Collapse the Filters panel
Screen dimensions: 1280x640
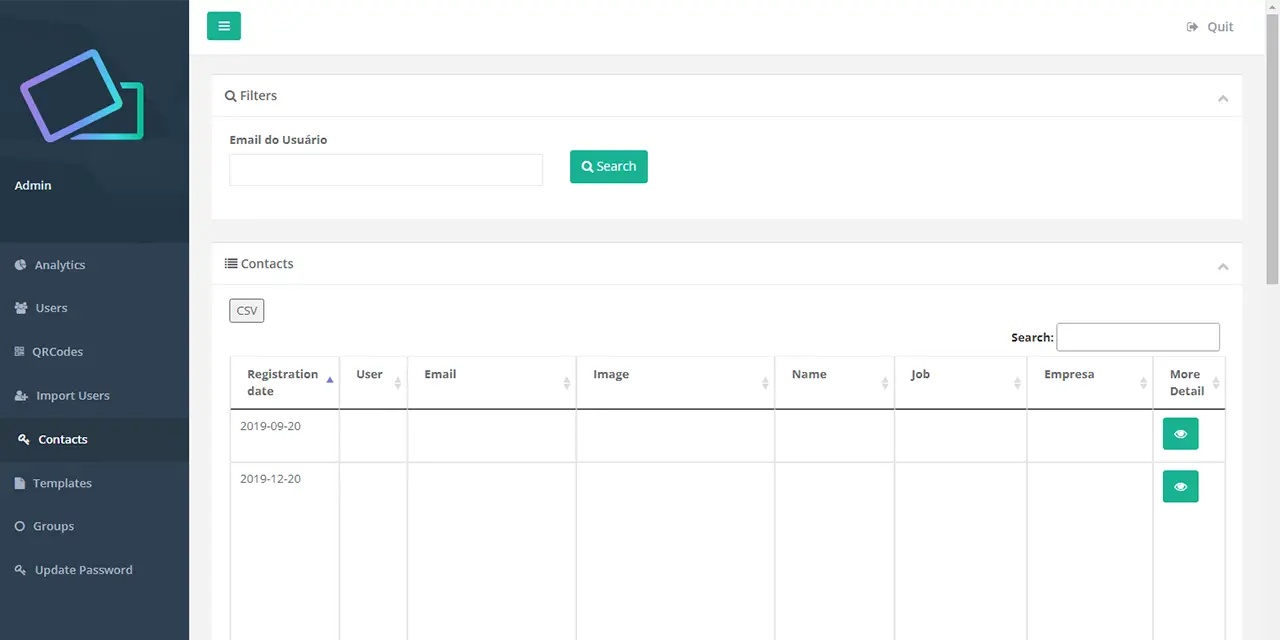[1222, 98]
